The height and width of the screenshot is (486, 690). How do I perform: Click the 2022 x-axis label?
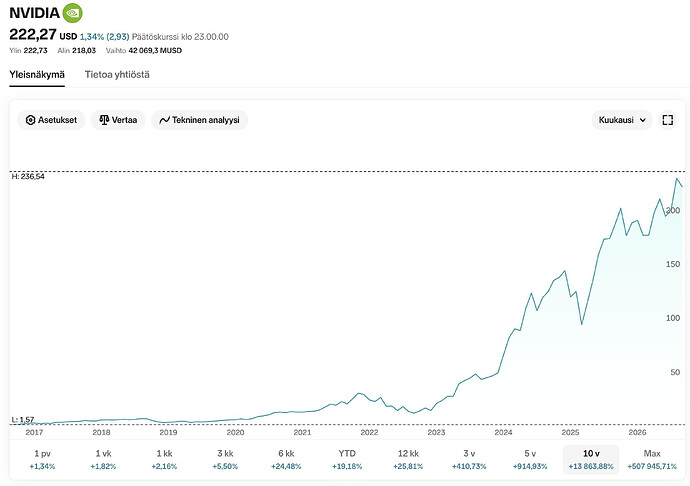pyautogui.click(x=369, y=432)
